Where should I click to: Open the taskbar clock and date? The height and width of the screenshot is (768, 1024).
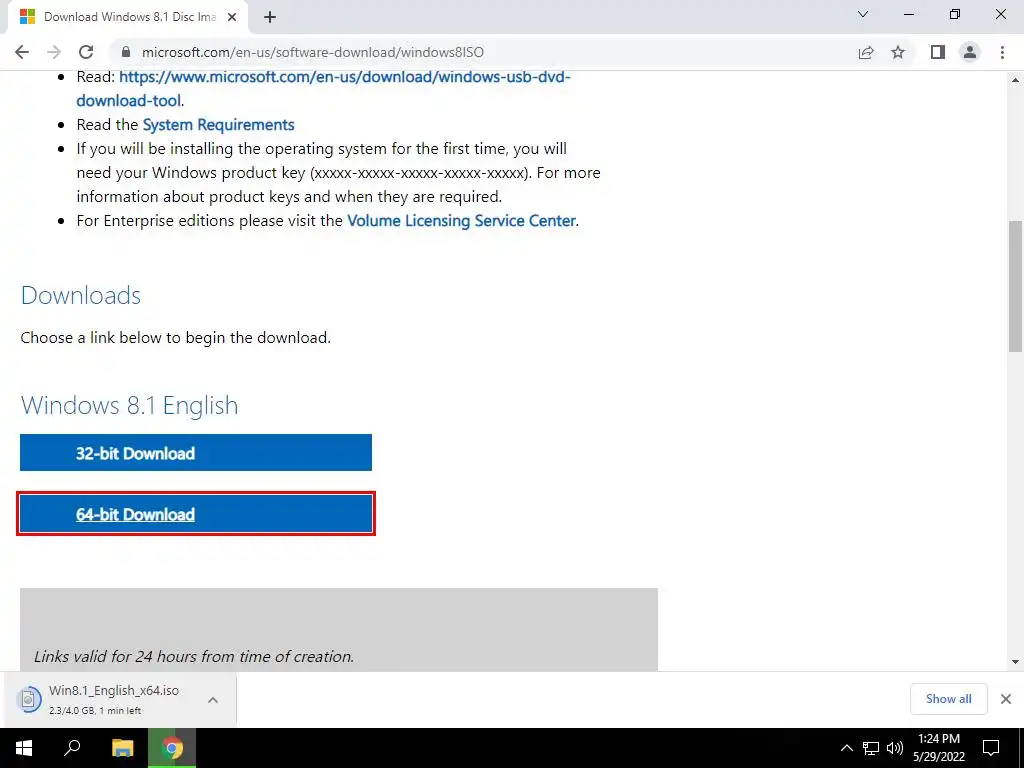[939, 748]
